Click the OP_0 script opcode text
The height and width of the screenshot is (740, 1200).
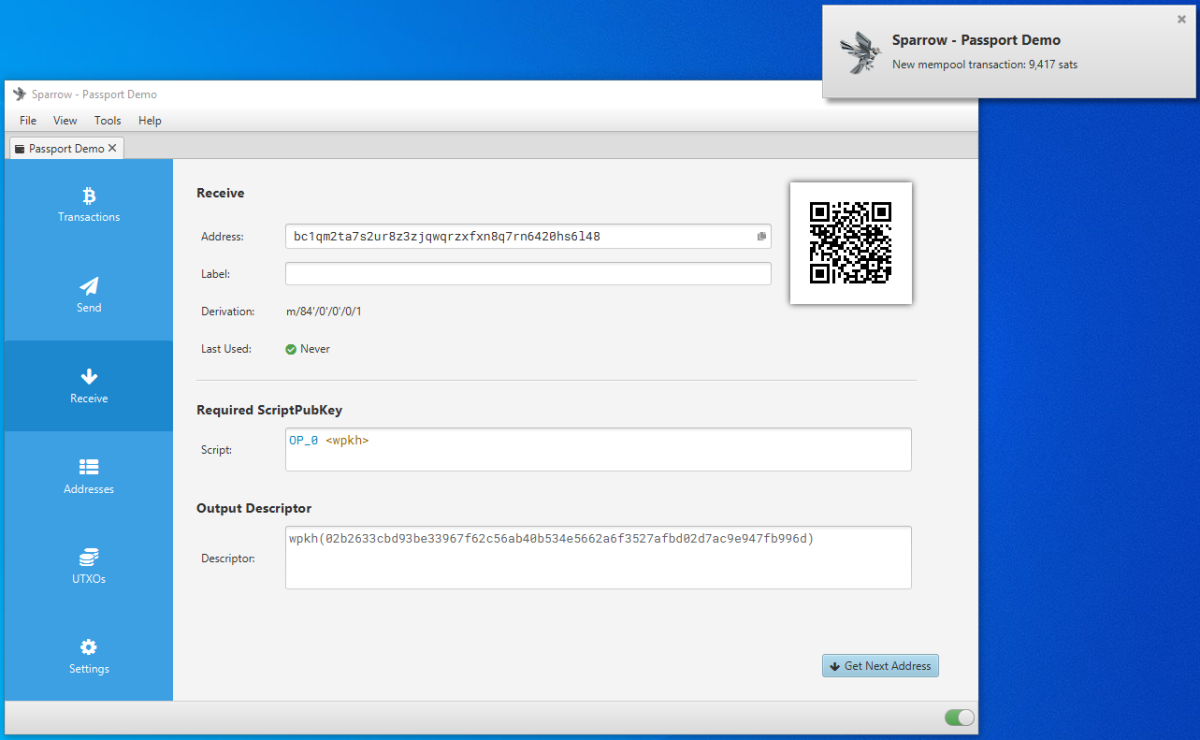303,440
